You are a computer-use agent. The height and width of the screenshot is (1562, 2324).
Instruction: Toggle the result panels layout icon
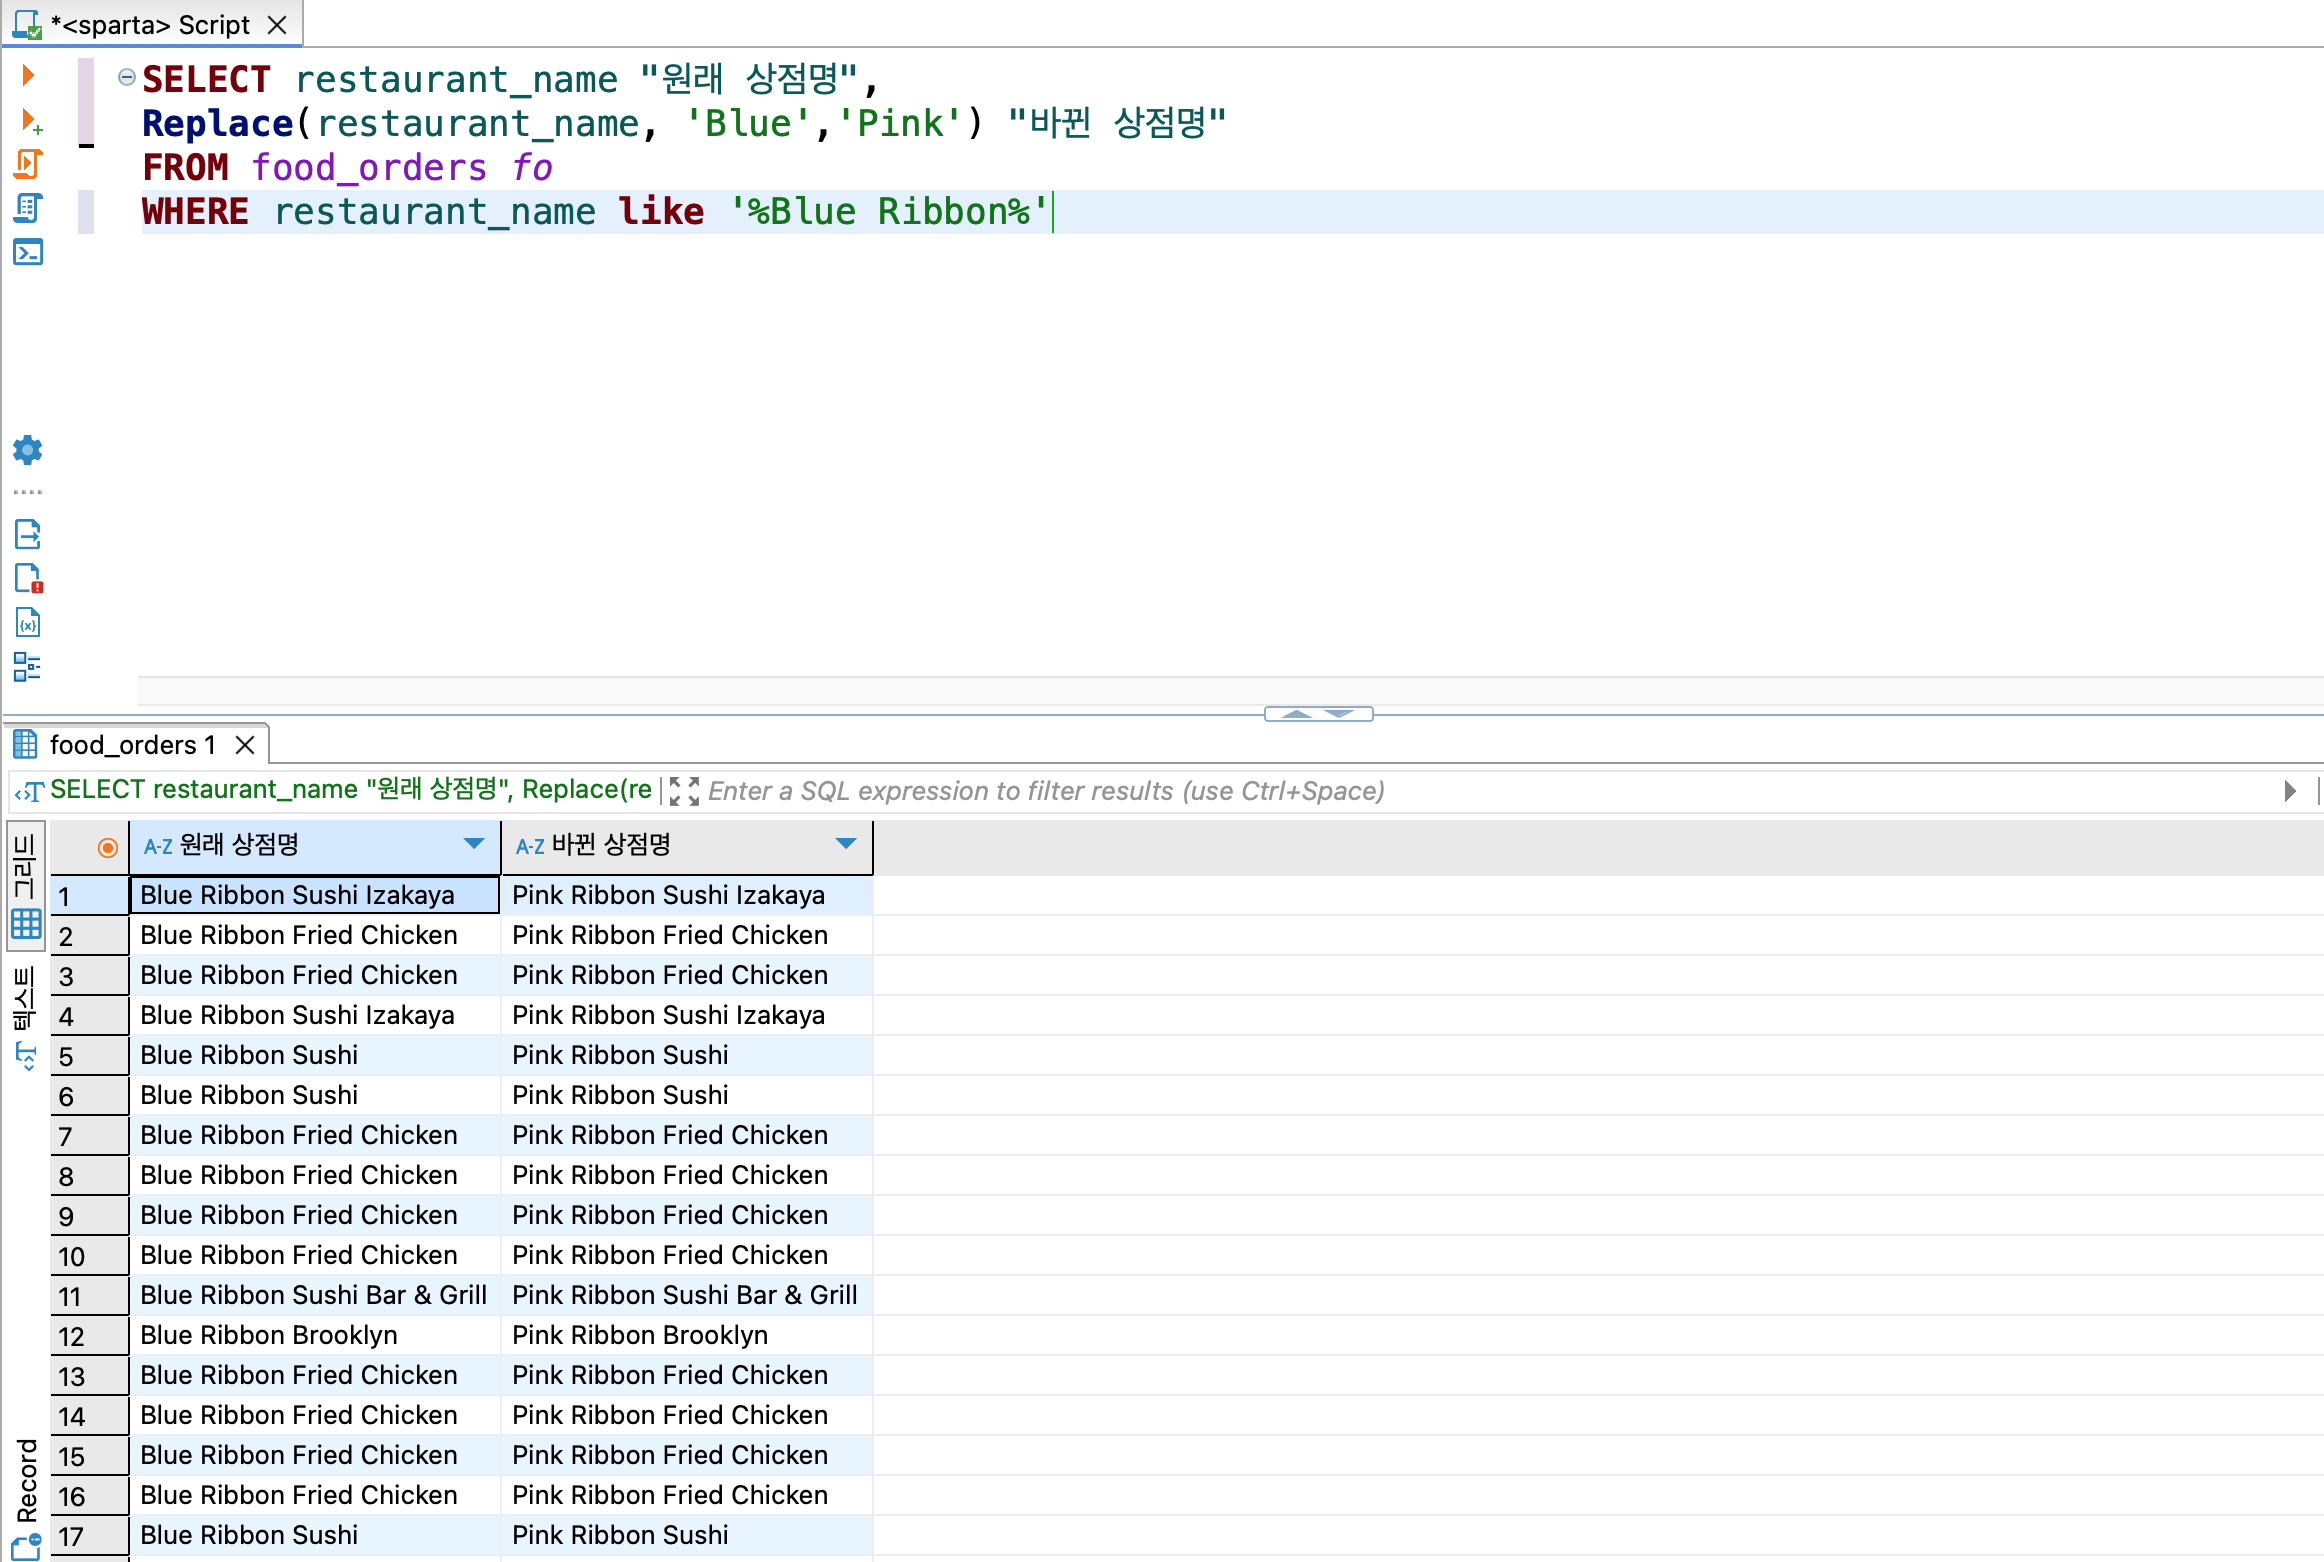[28, 667]
